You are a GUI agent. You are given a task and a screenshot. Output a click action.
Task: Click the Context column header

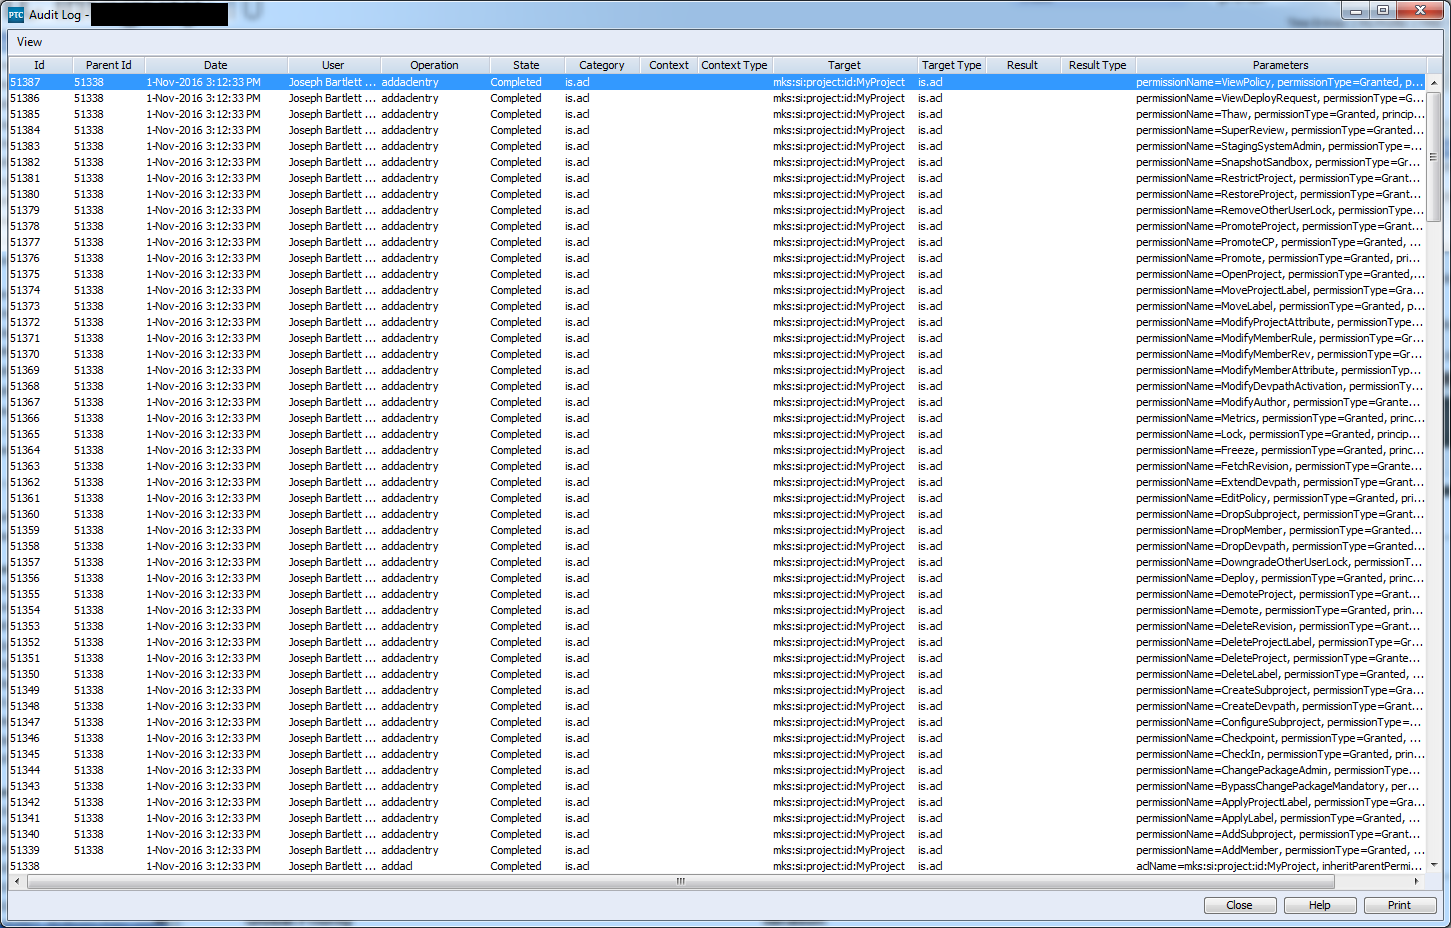669,65
